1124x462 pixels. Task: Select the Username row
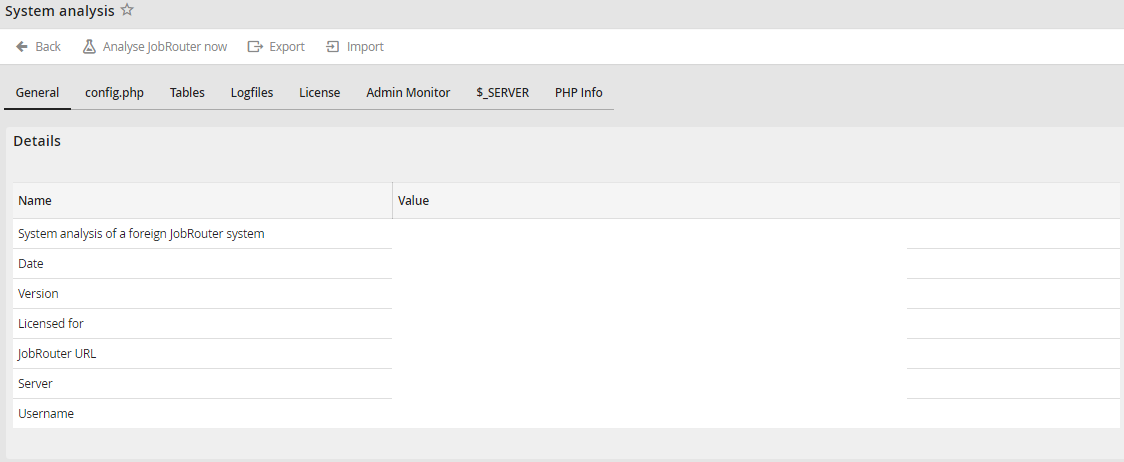point(566,414)
